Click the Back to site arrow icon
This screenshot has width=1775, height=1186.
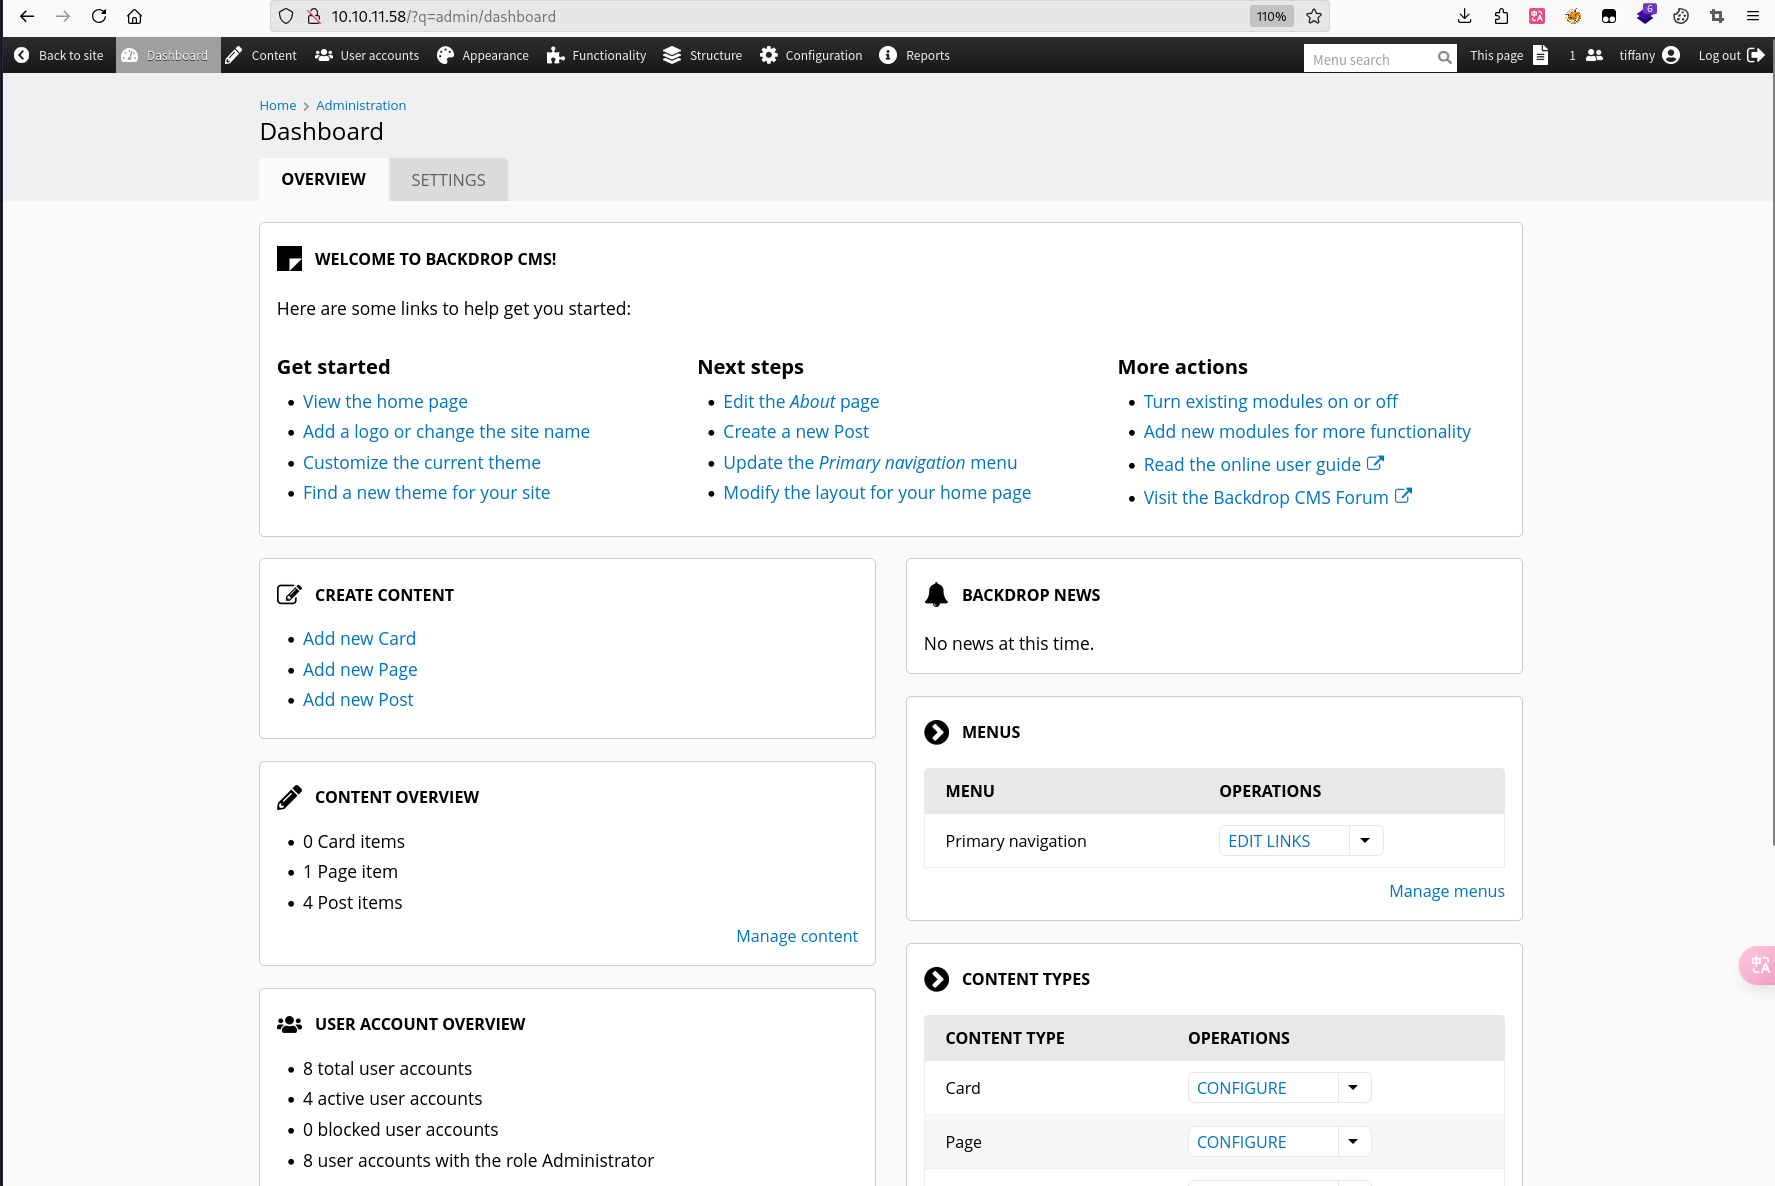pyautogui.click(x=22, y=55)
